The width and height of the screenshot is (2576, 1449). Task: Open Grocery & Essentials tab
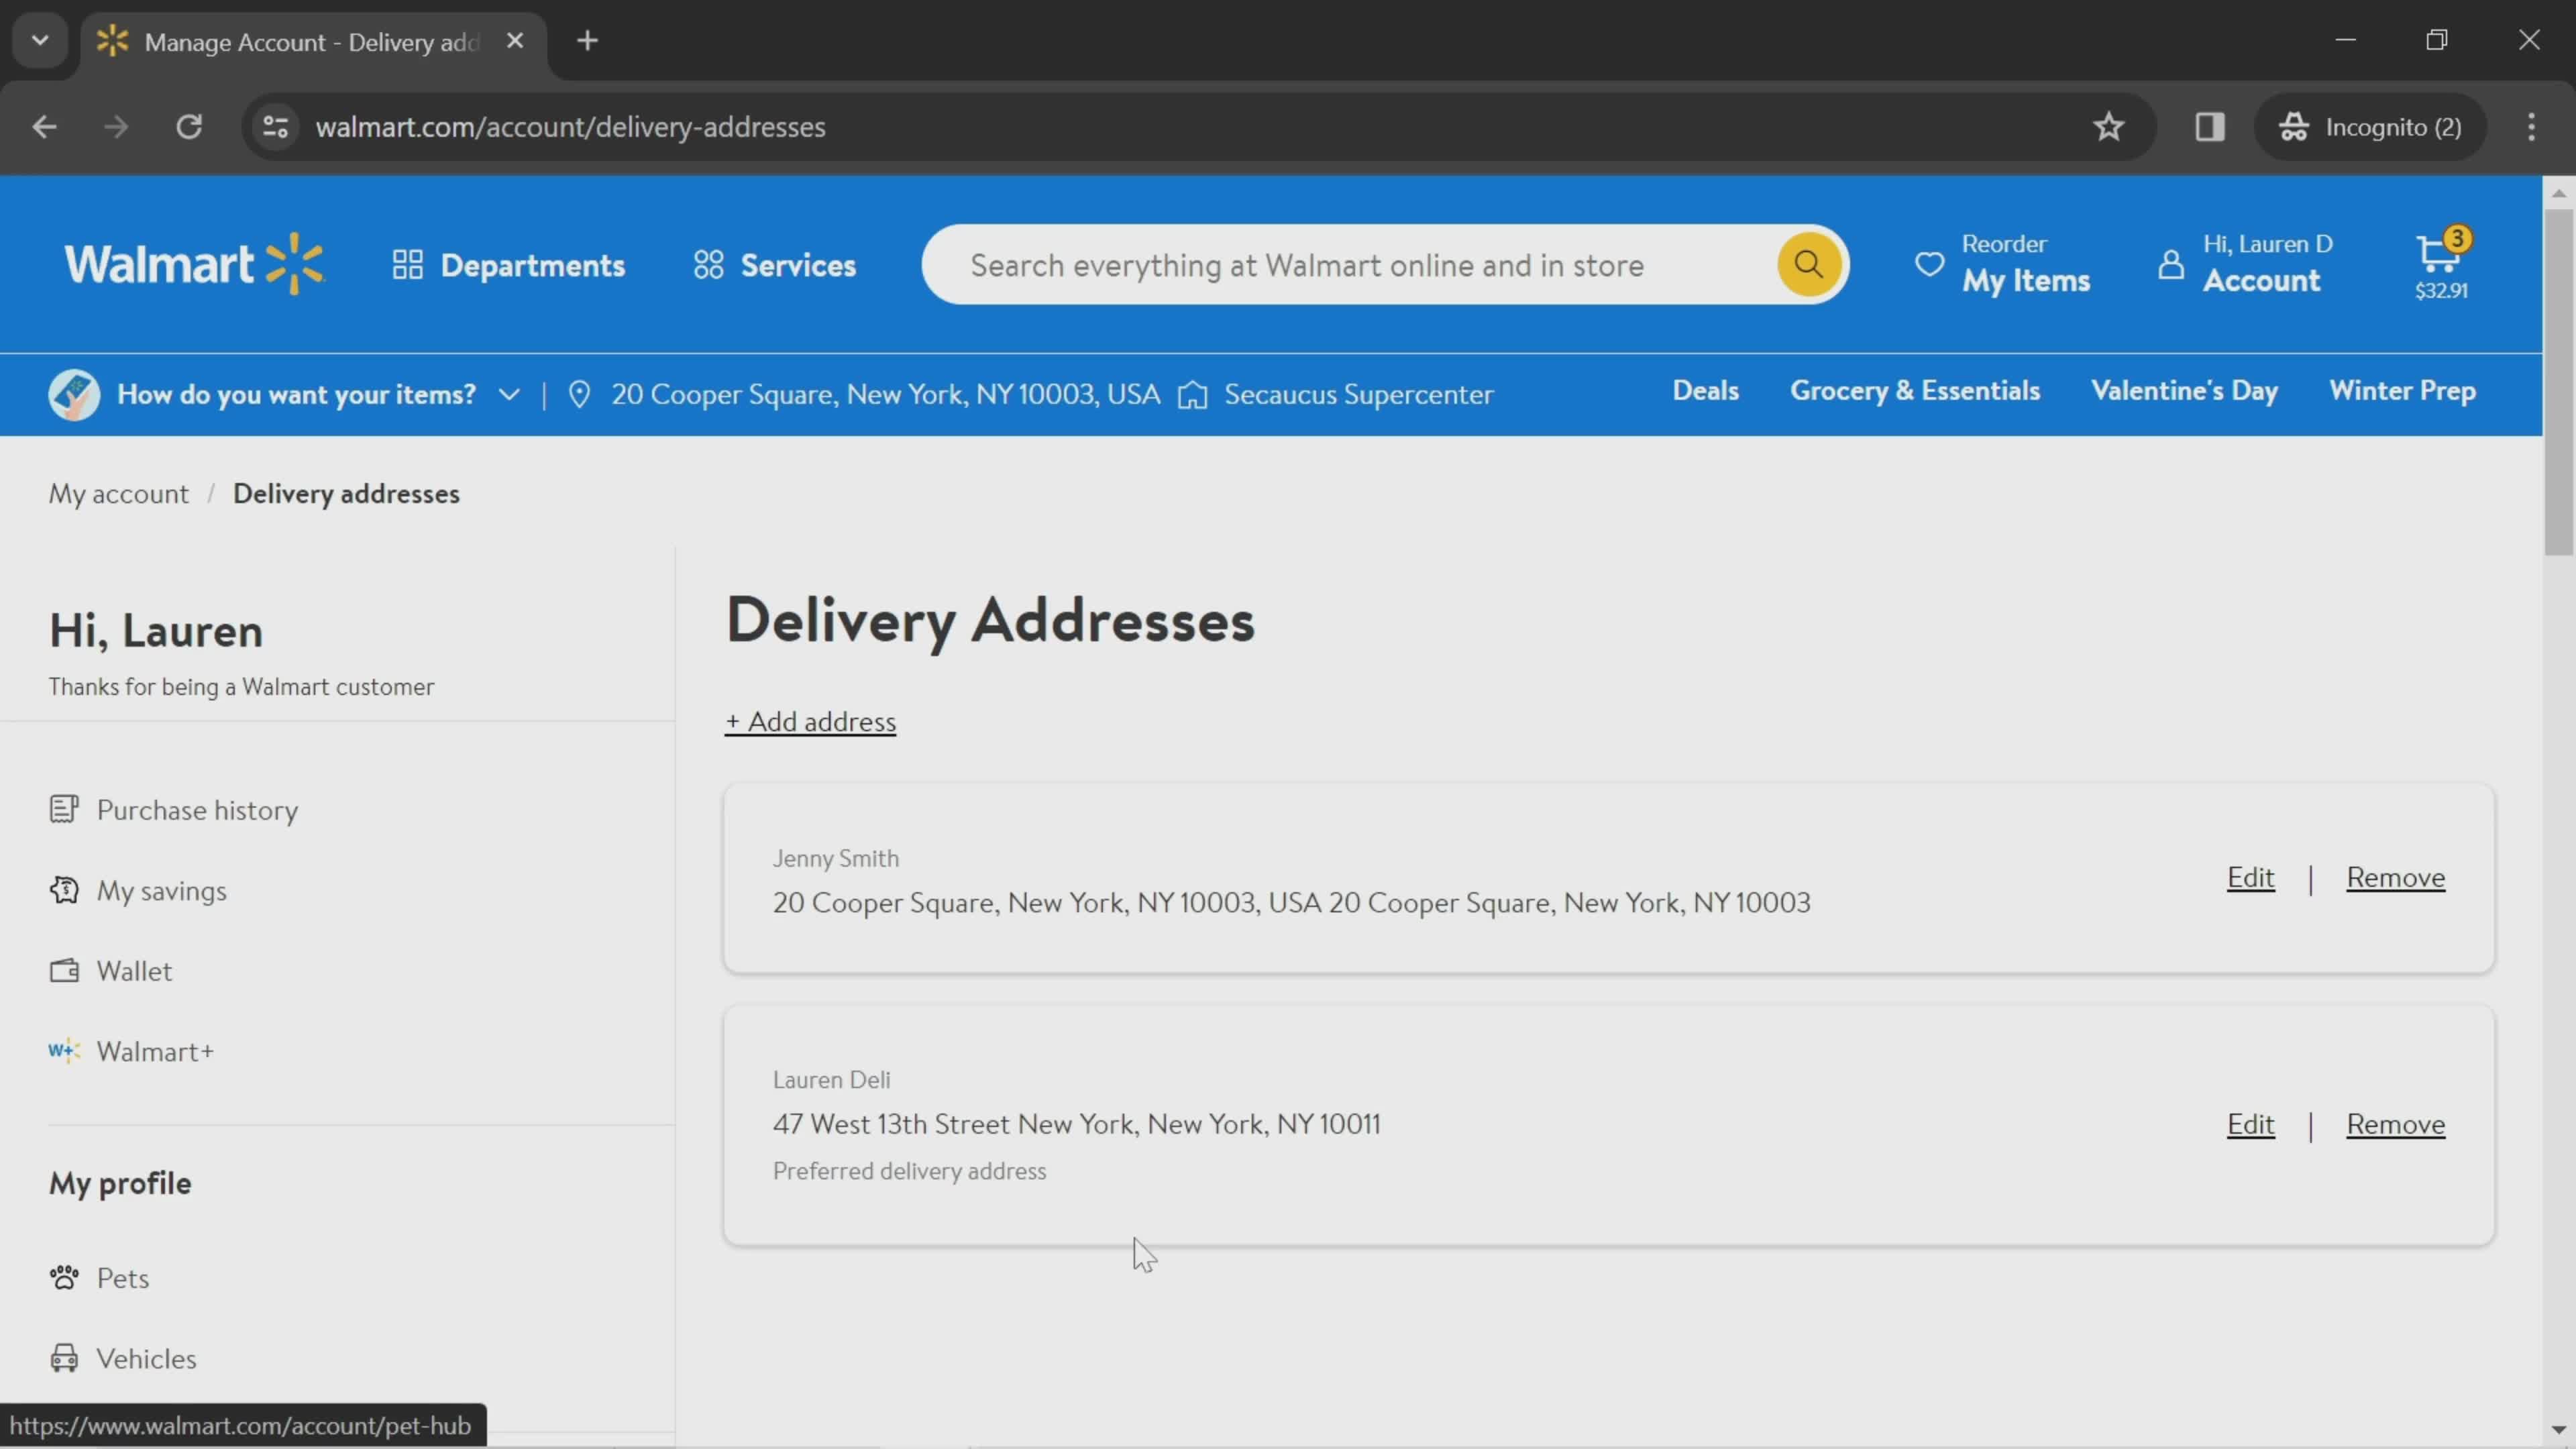coord(1914,391)
